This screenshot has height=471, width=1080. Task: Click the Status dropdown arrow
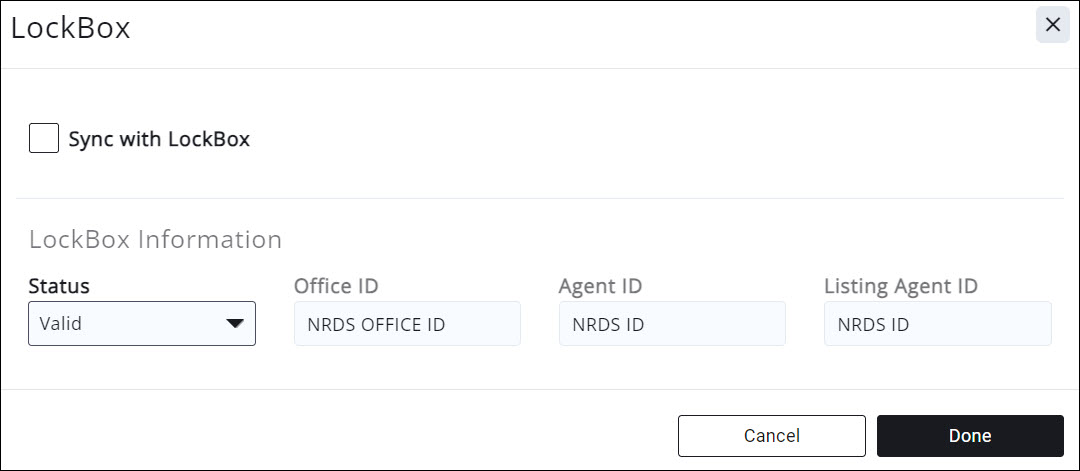235,324
